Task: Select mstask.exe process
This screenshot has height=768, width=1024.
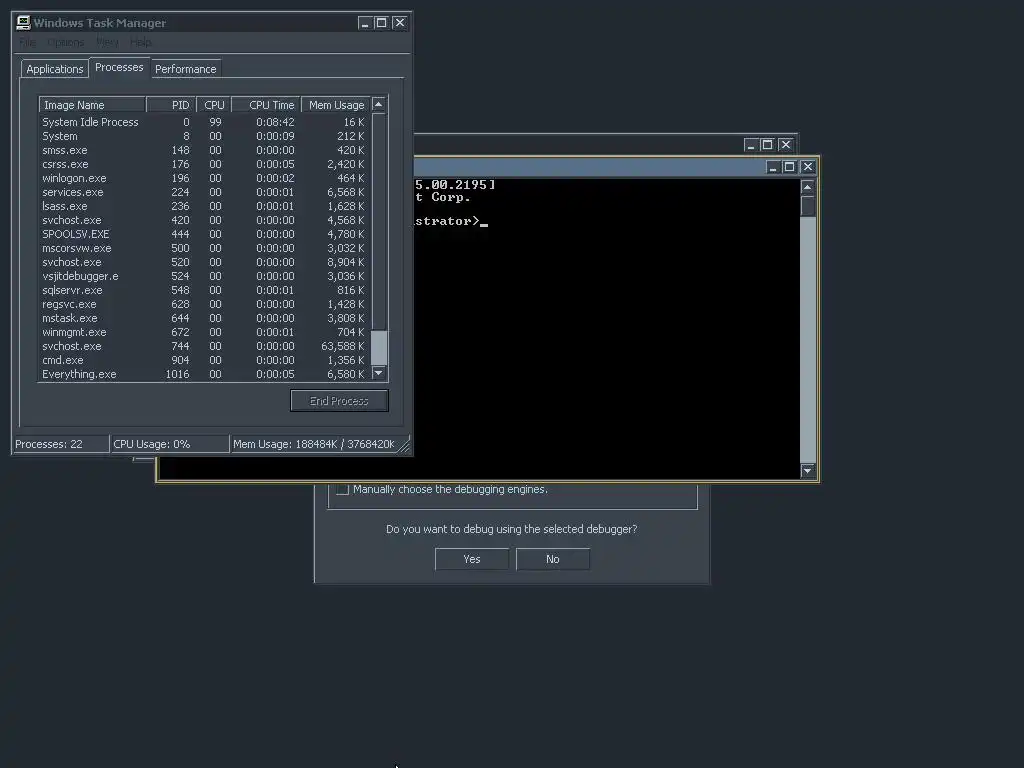Action: [204, 319]
